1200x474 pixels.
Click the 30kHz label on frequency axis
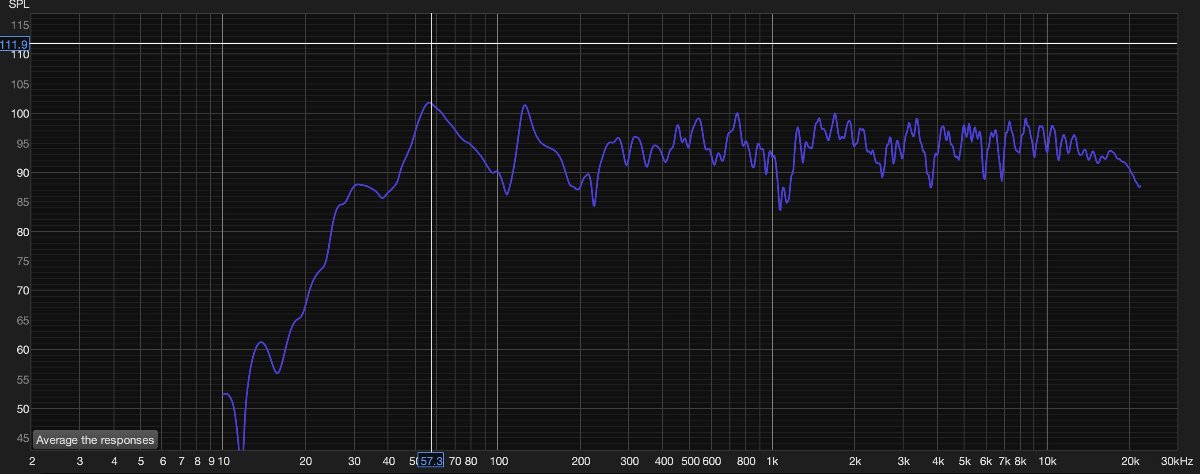pos(1177,462)
